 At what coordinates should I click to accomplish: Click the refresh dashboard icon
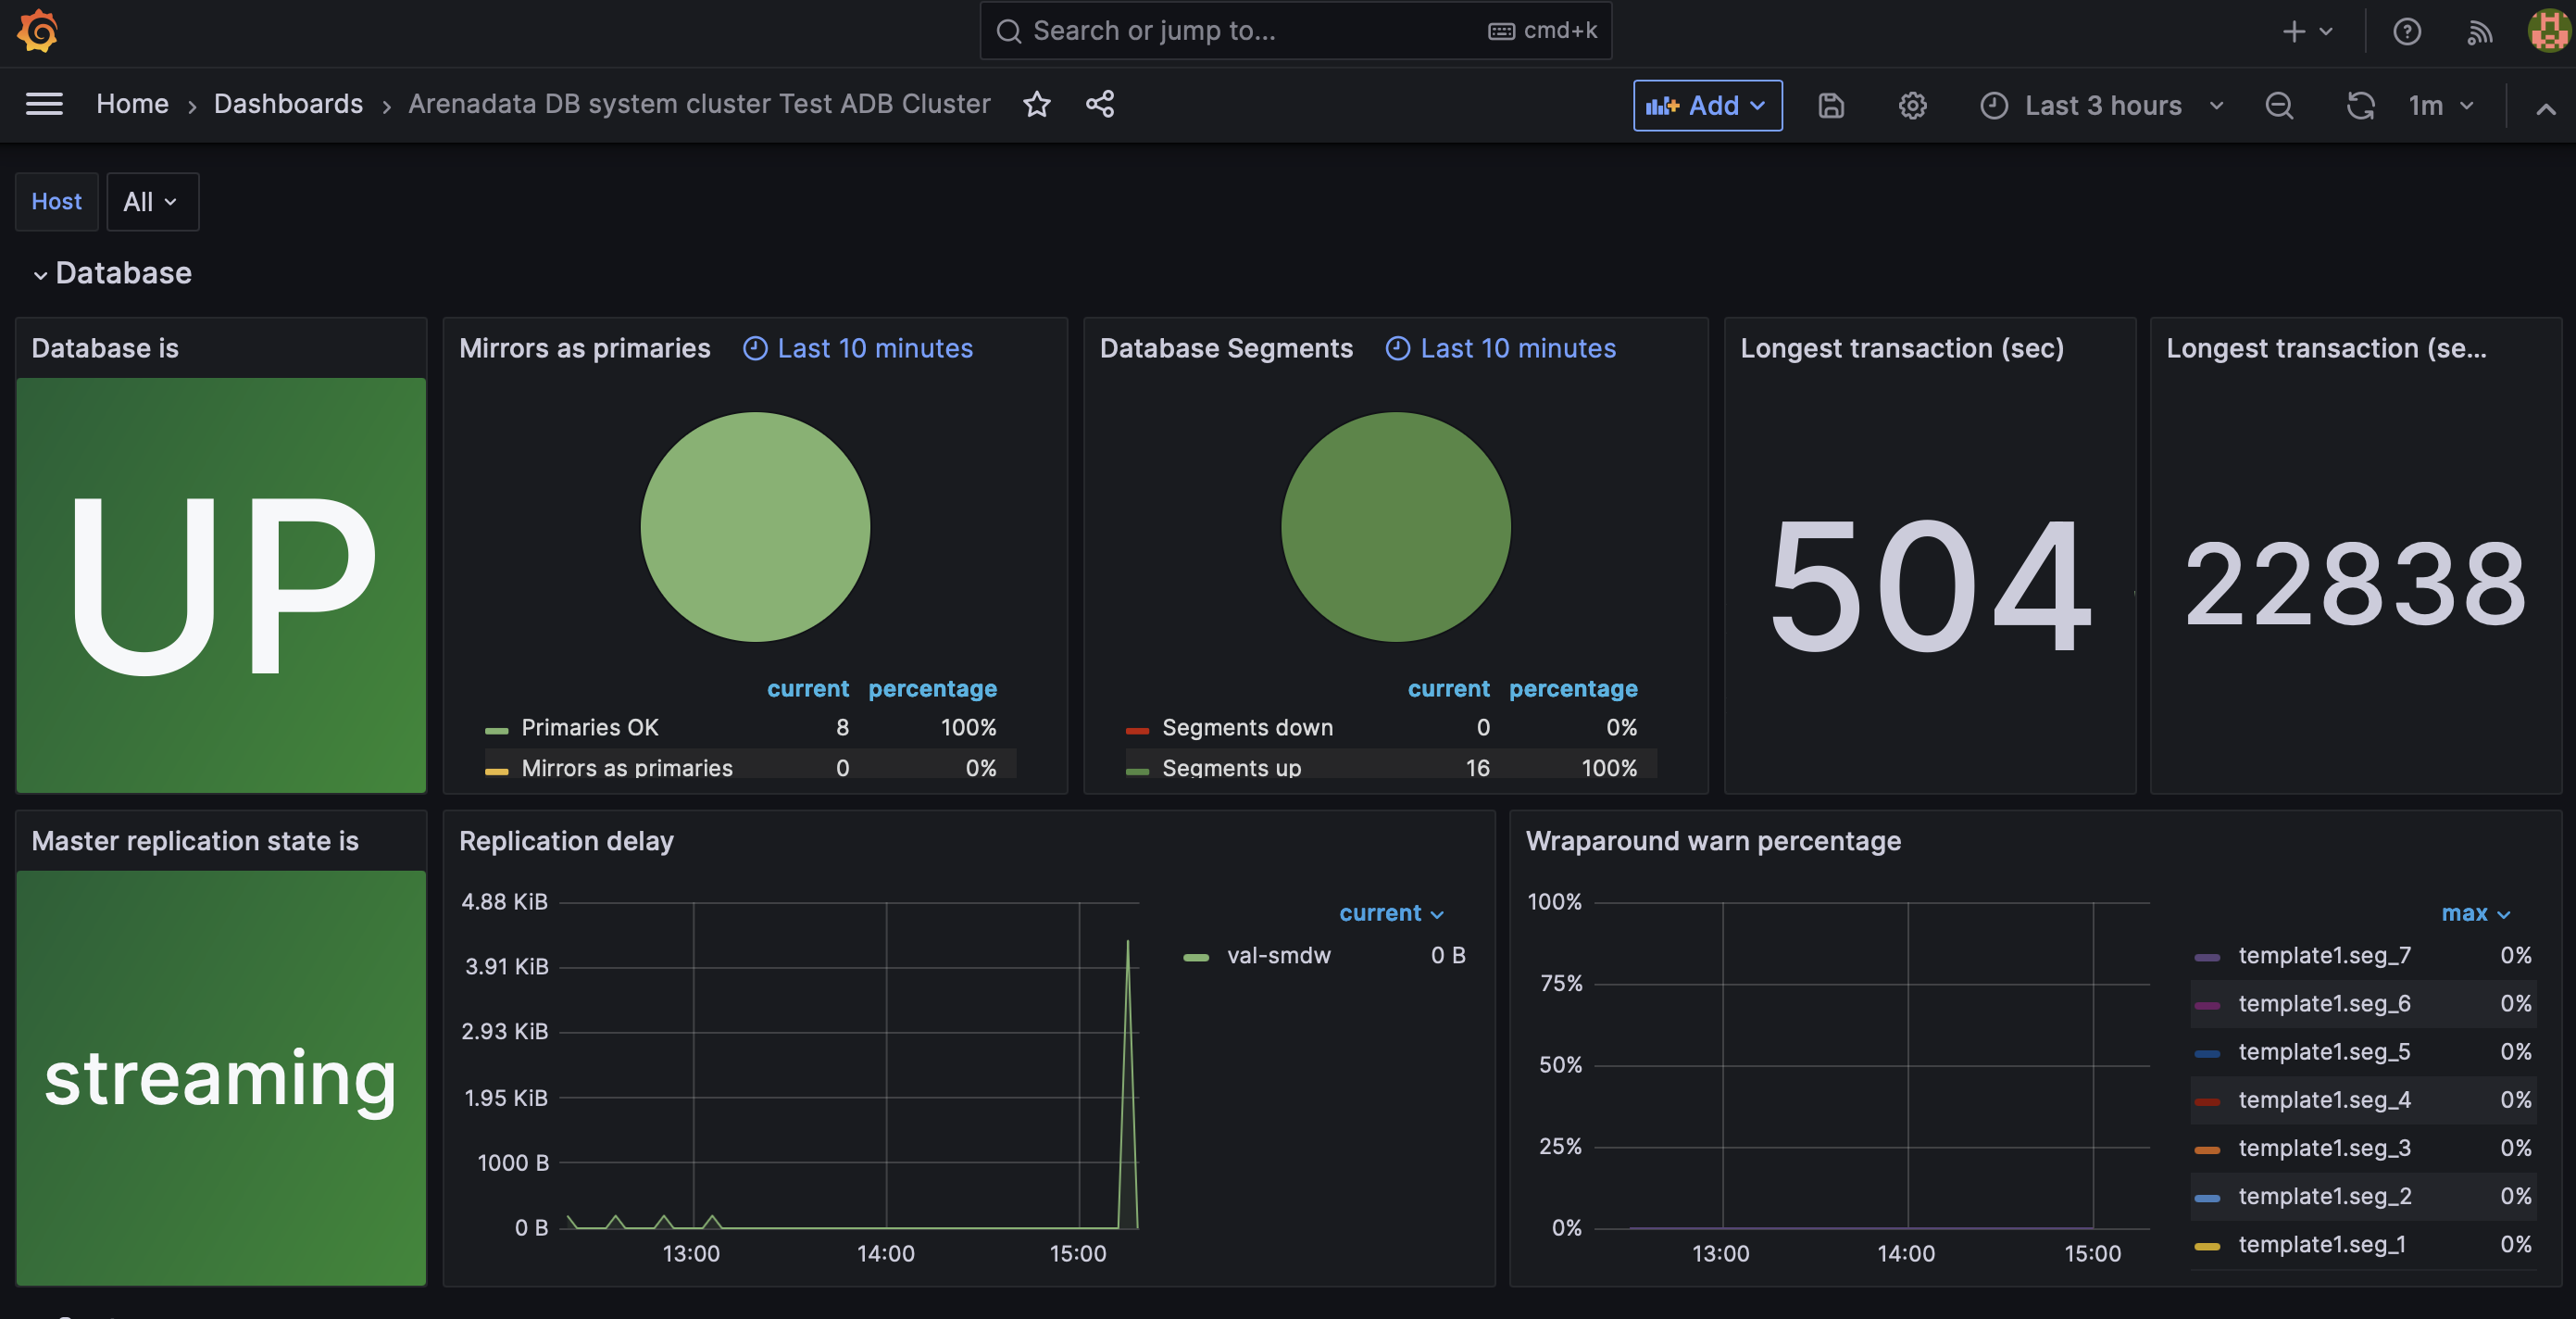point(2360,105)
